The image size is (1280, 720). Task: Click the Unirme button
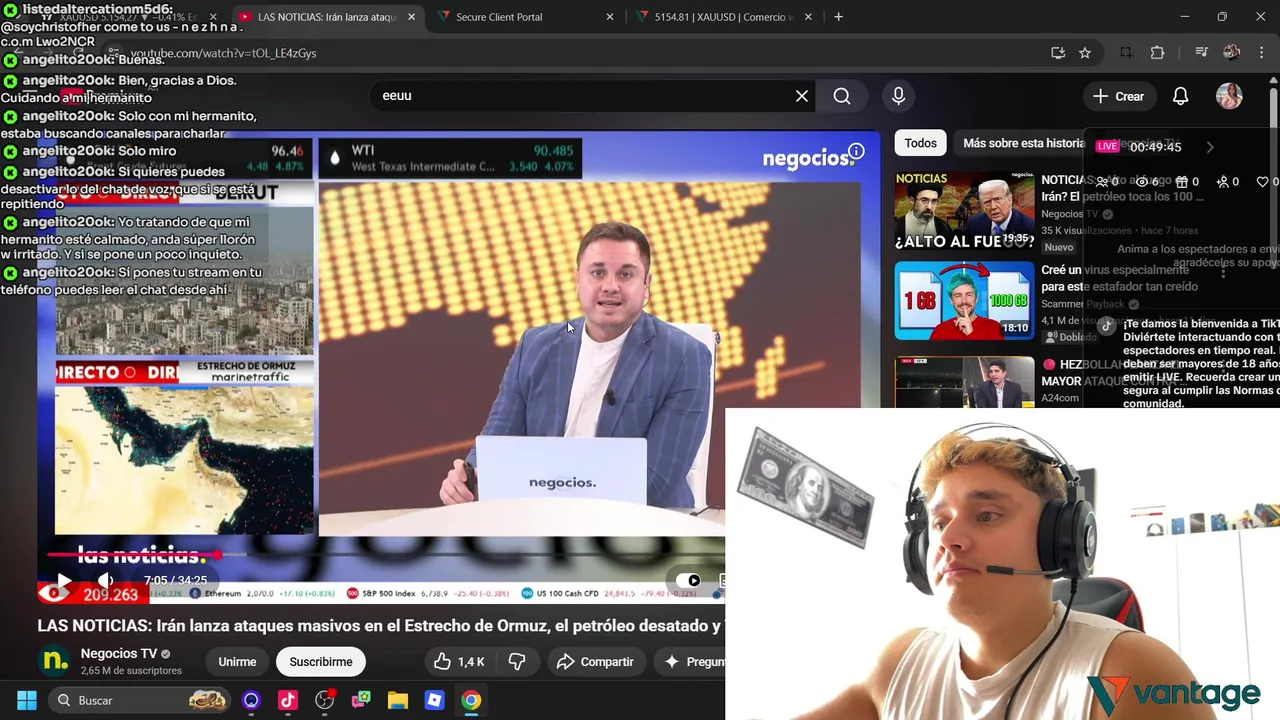coord(237,662)
